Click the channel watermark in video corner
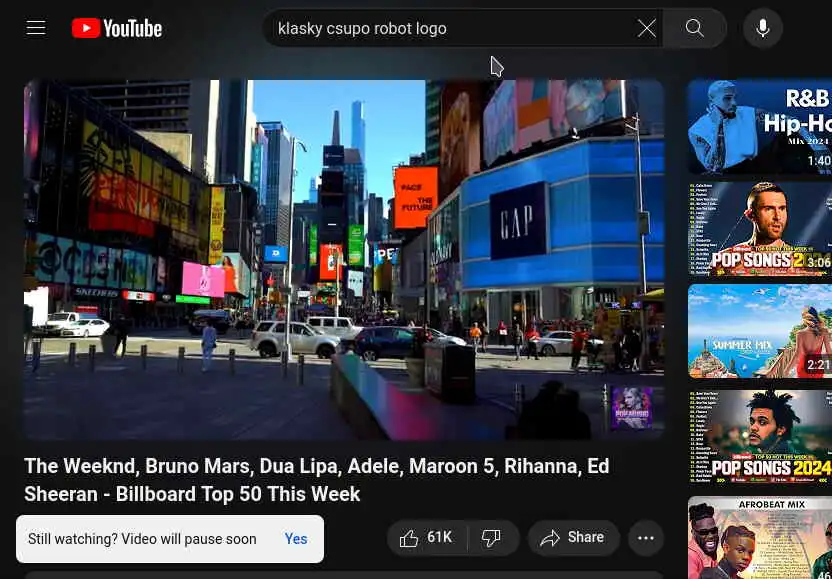This screenshot has width=832, height=579. (631, 408)
